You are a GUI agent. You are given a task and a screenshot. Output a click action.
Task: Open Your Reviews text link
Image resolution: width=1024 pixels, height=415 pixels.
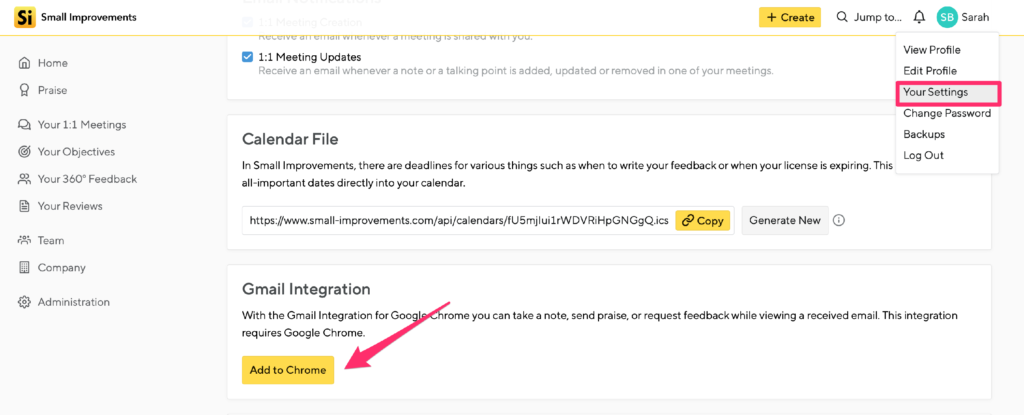click(x=70, y=207)
